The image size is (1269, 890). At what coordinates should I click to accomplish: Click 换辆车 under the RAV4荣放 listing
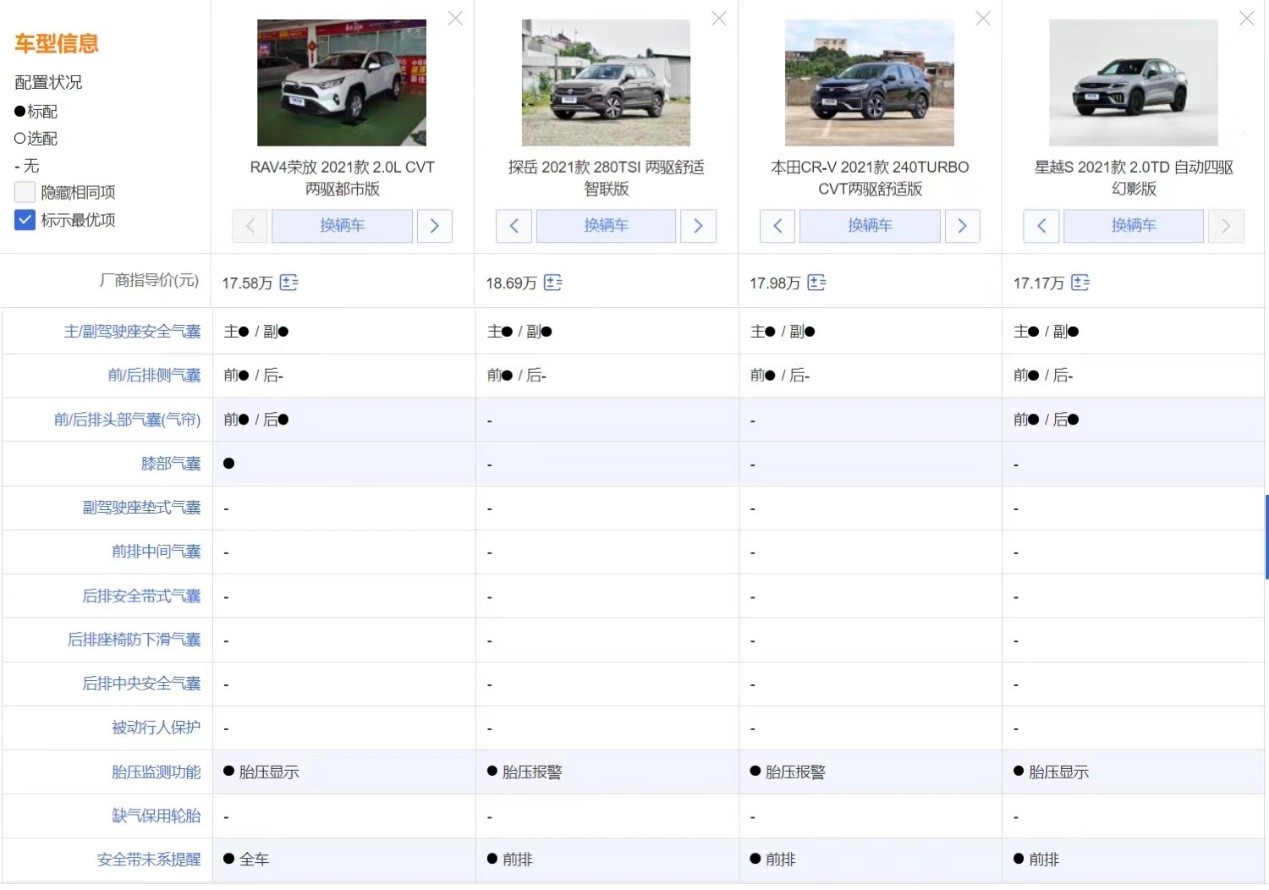342,226
